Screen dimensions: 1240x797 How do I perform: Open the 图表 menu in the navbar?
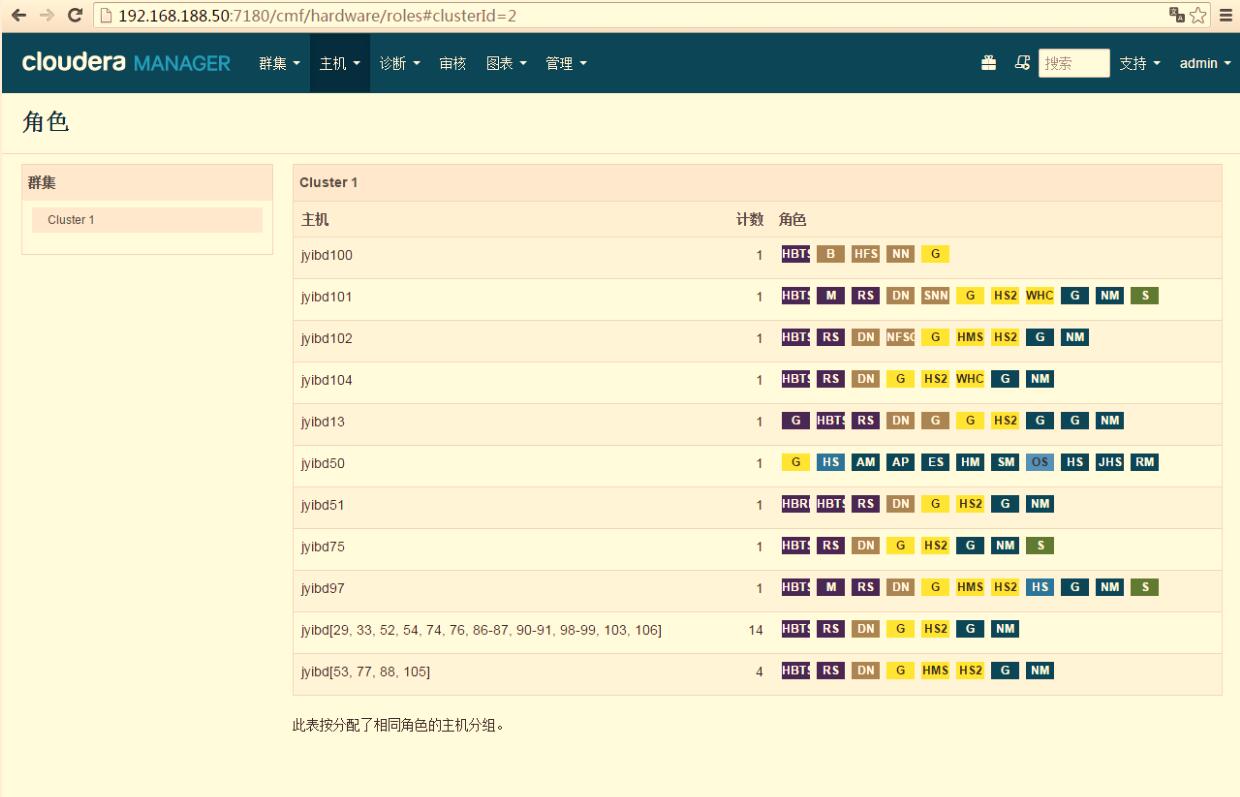(505, 63)
